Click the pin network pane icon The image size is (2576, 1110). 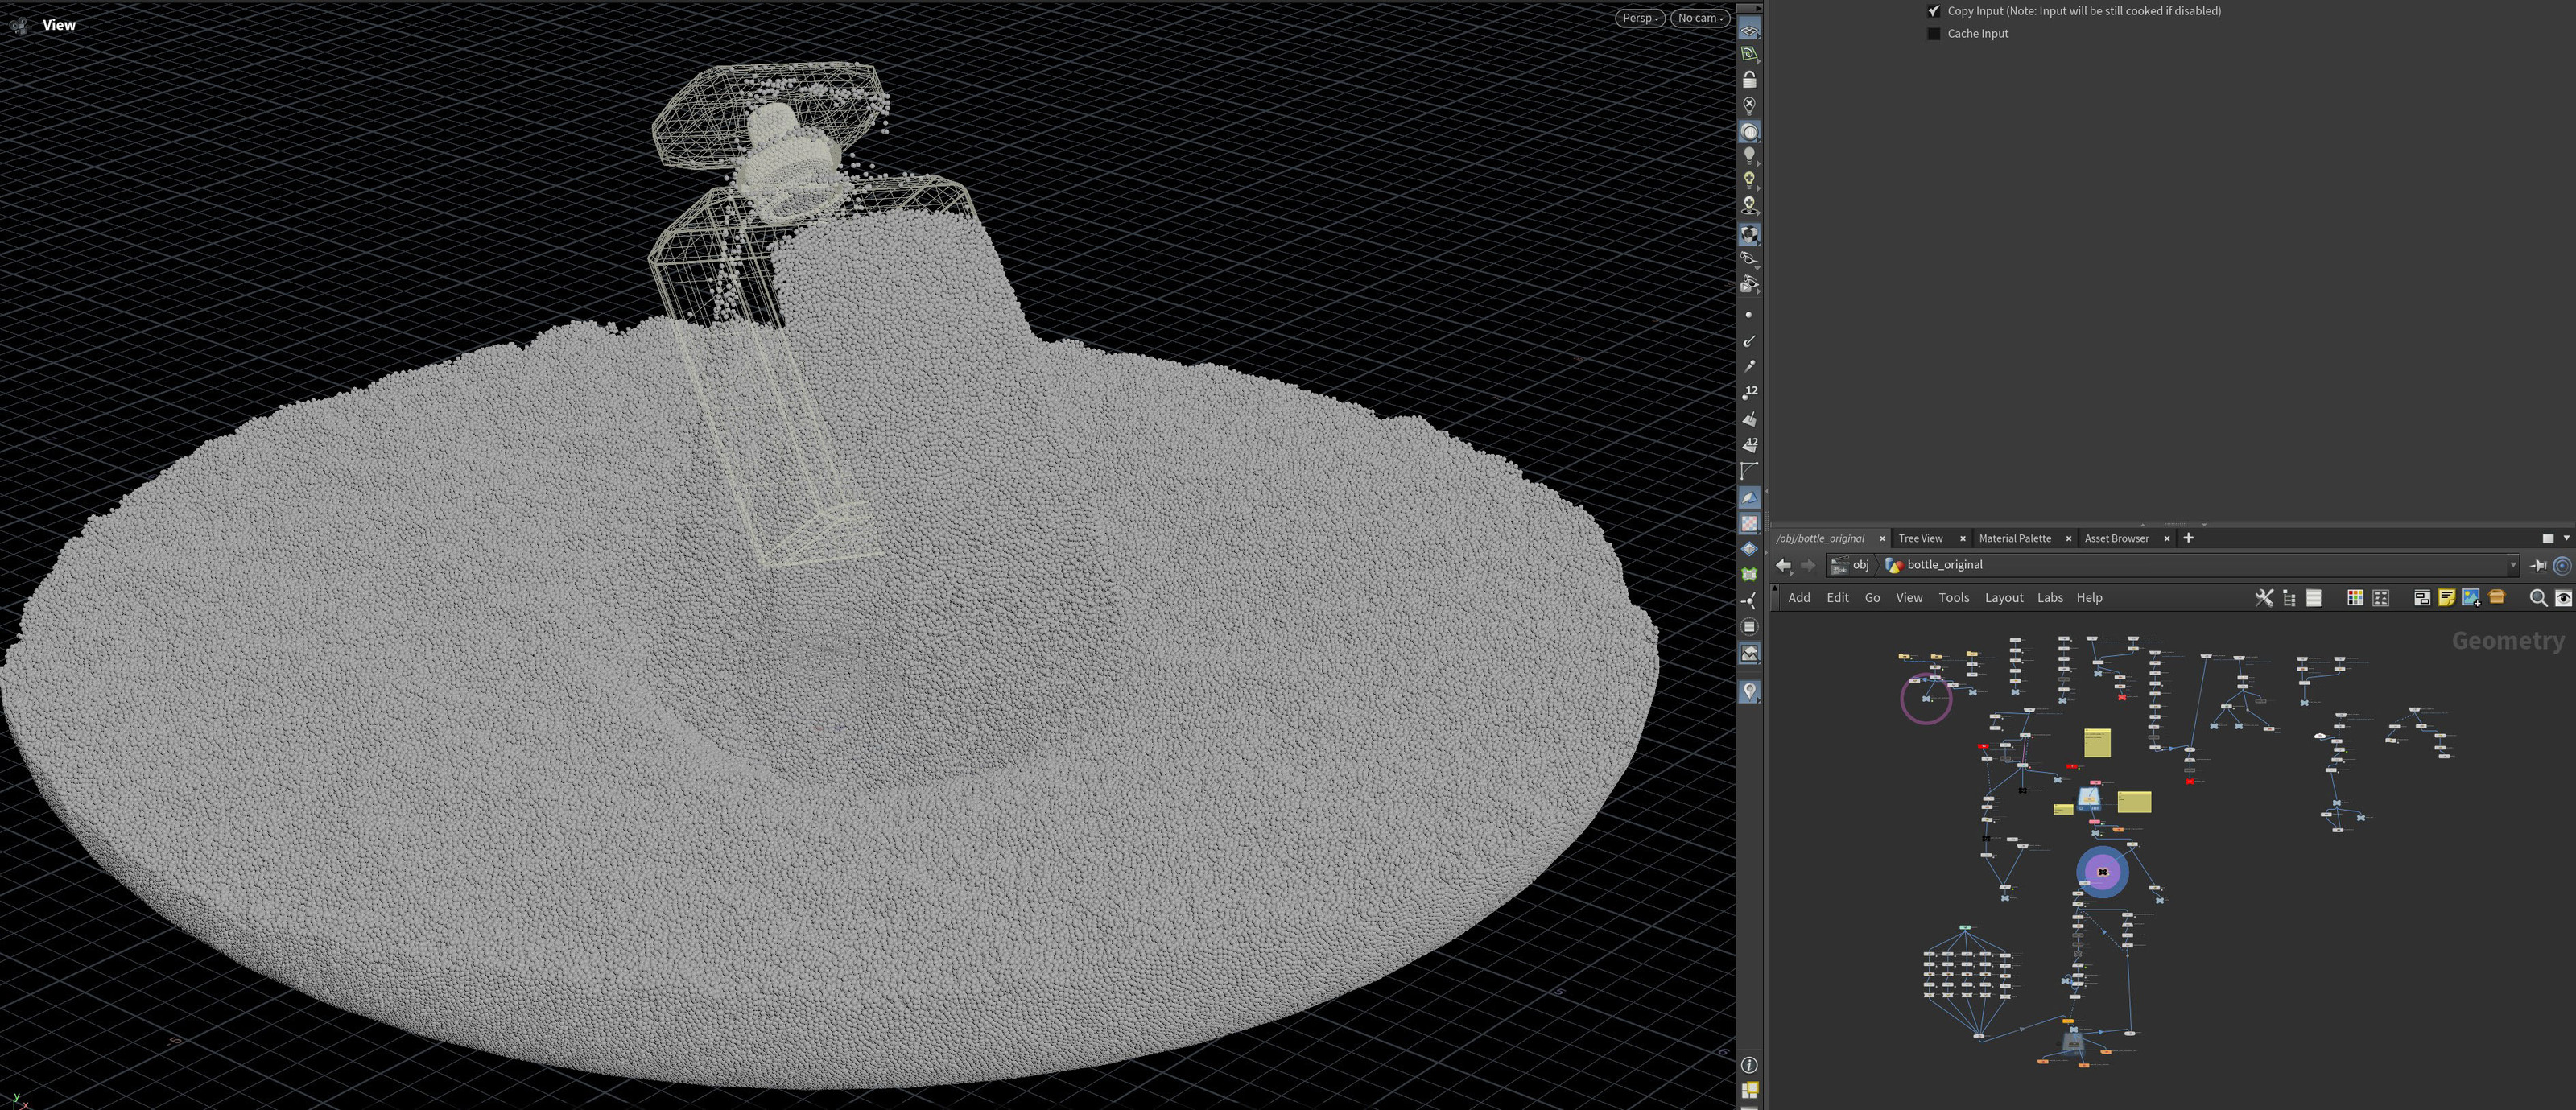2538,565
